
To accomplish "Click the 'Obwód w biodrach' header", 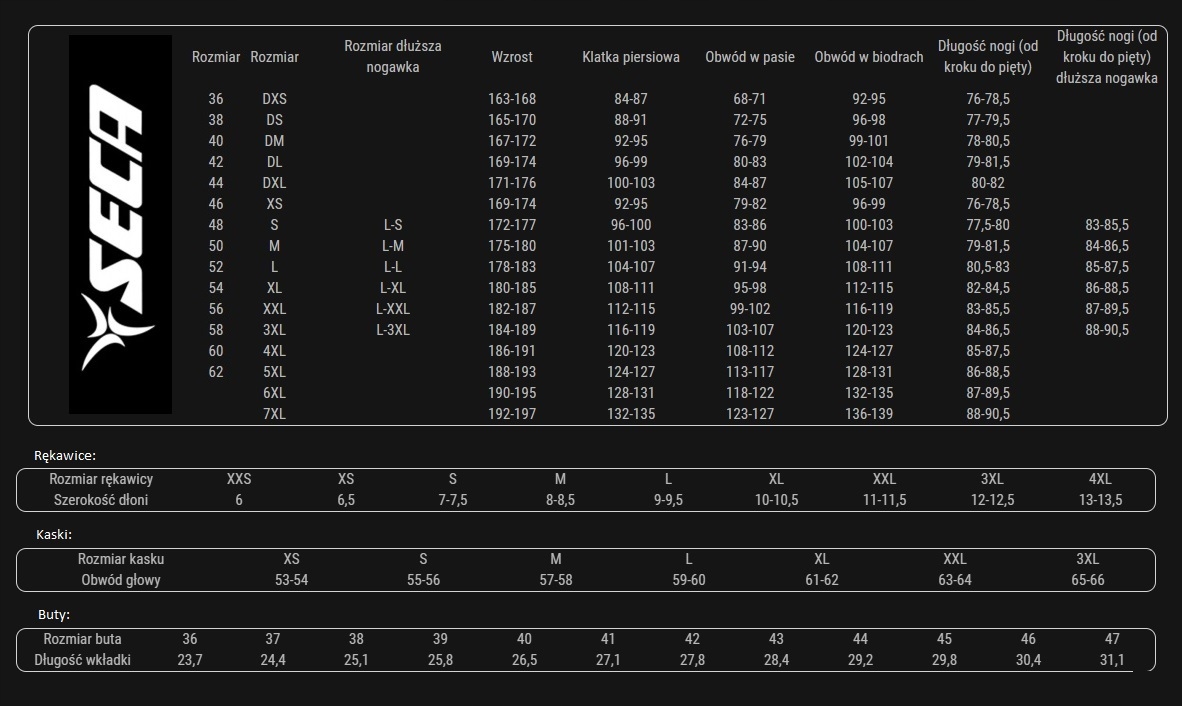I will pos(868,57).
